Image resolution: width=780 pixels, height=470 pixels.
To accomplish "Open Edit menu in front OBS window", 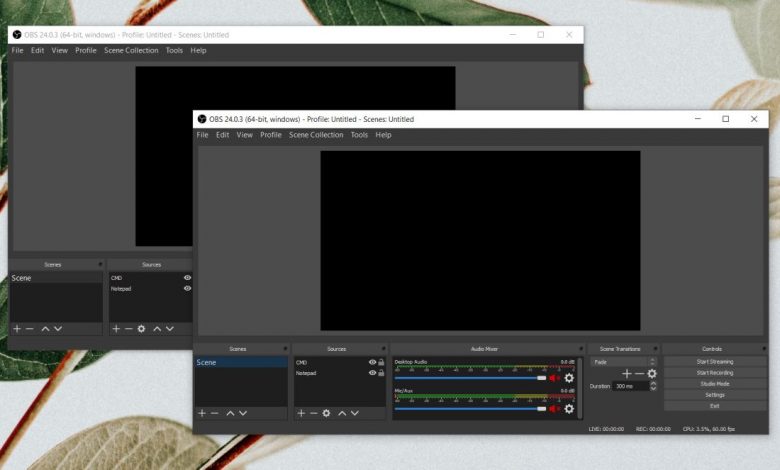I will tap(222, 135).
